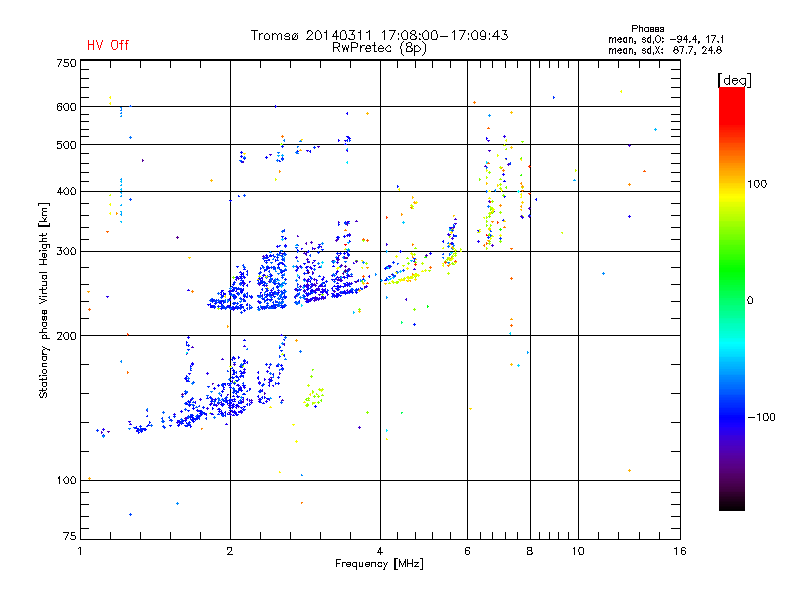This screenshot has width=800, height=600.
Task: Click the colorbar tick label "100" beside the yellow band
Action: (x=757, y=184)
